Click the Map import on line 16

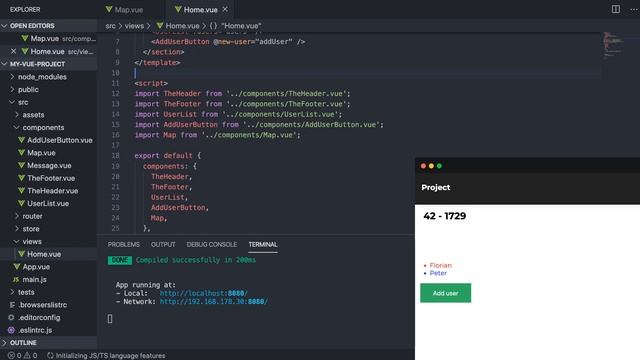click(x=218, y=135)
